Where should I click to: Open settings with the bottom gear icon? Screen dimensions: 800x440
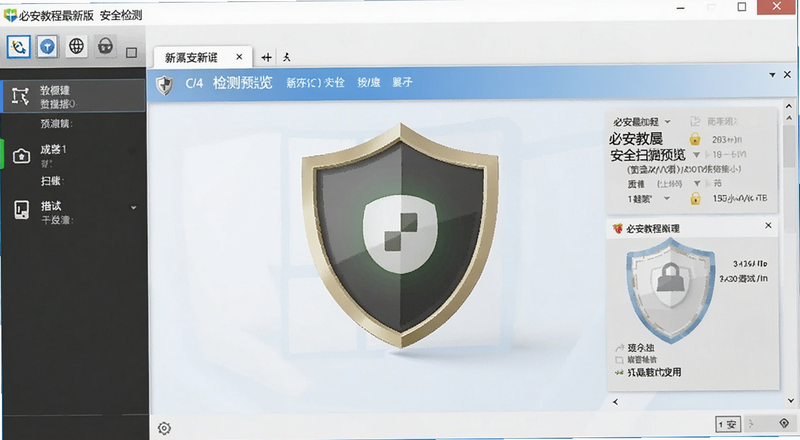coord(164,428)
